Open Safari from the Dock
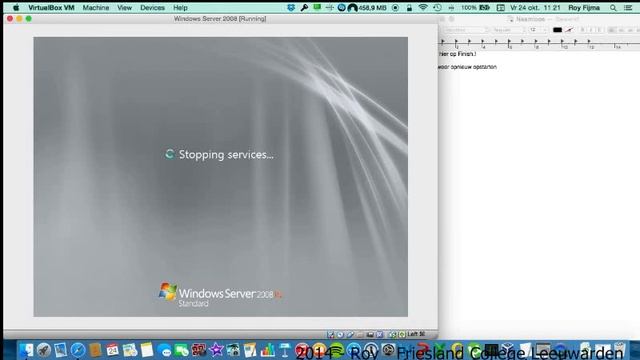This screenshot has height=360, width=640. (x=78, y=350)
